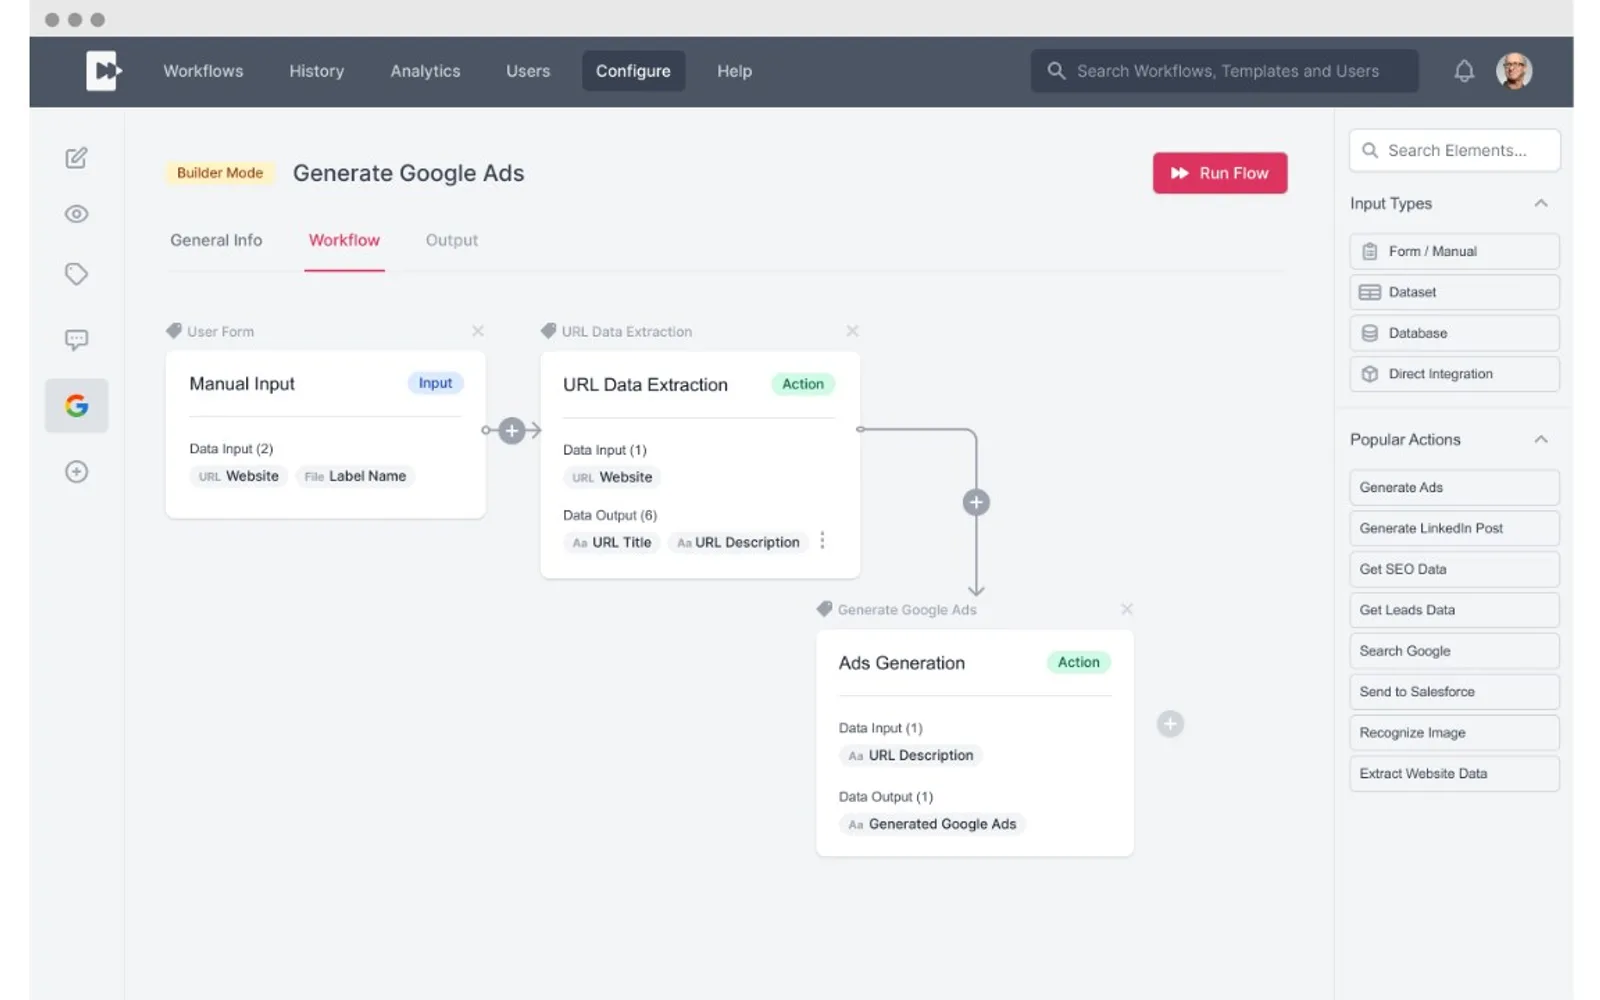Screen dimensions: 1600x1000
Task: Click the Website chip in Manual Input card
Action: click(x=238, y=476)
